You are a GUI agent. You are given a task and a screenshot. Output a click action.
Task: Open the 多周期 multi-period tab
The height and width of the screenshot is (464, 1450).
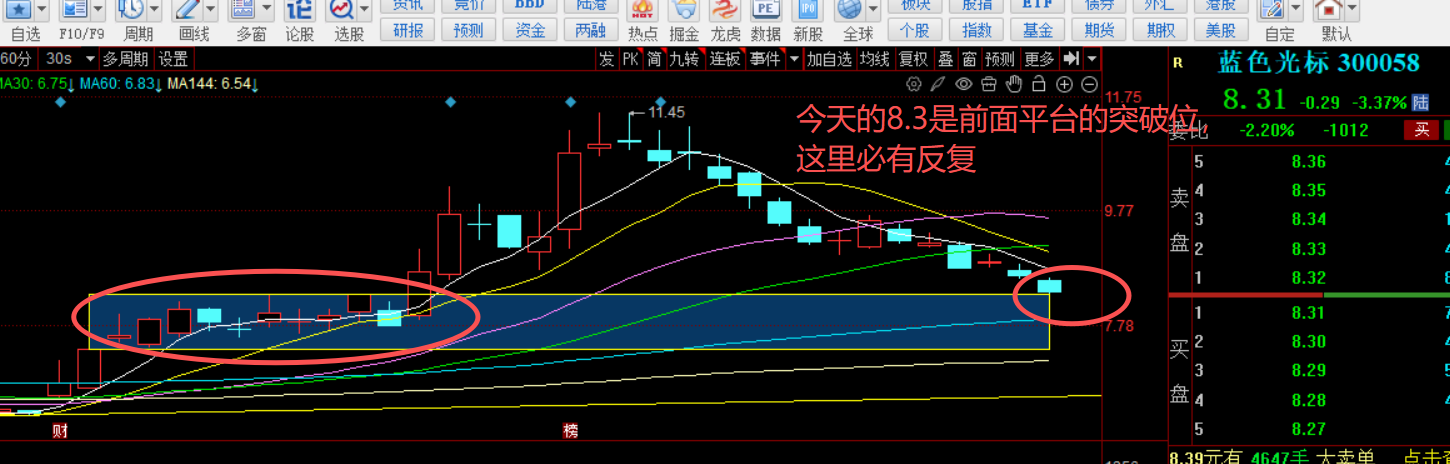pyautogui.click(x=126, y=59)
